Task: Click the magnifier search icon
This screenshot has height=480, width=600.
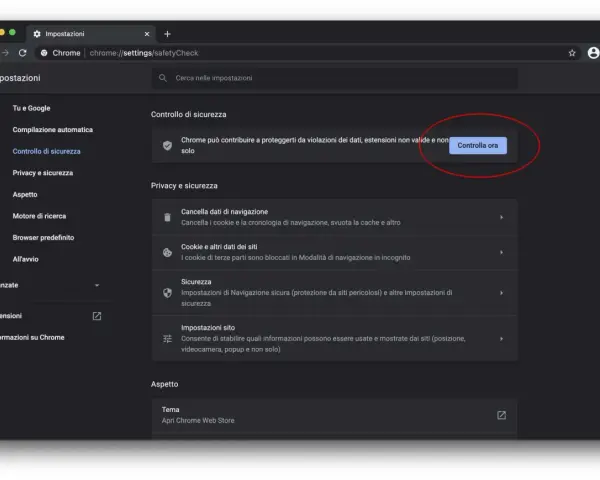Action: click(163, 78)
